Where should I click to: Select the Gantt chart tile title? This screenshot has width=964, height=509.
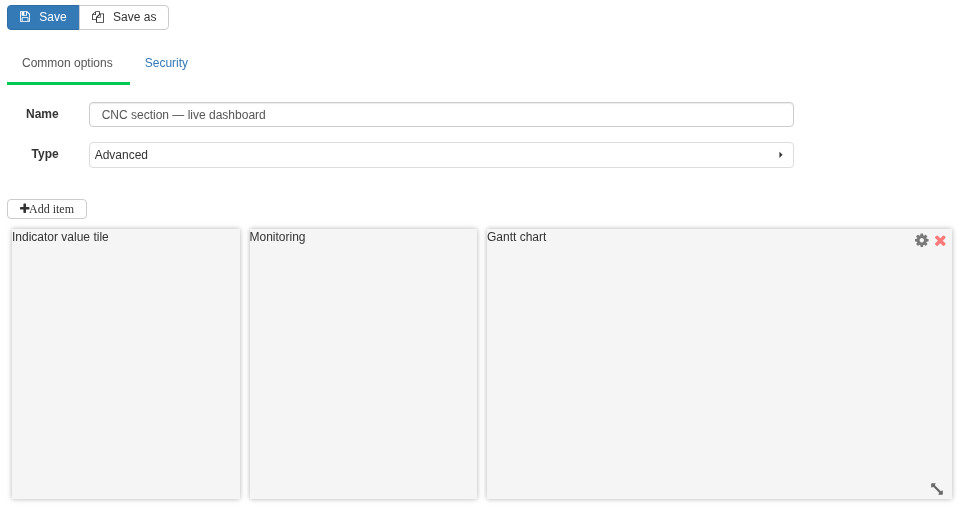[x=516, y=237]
